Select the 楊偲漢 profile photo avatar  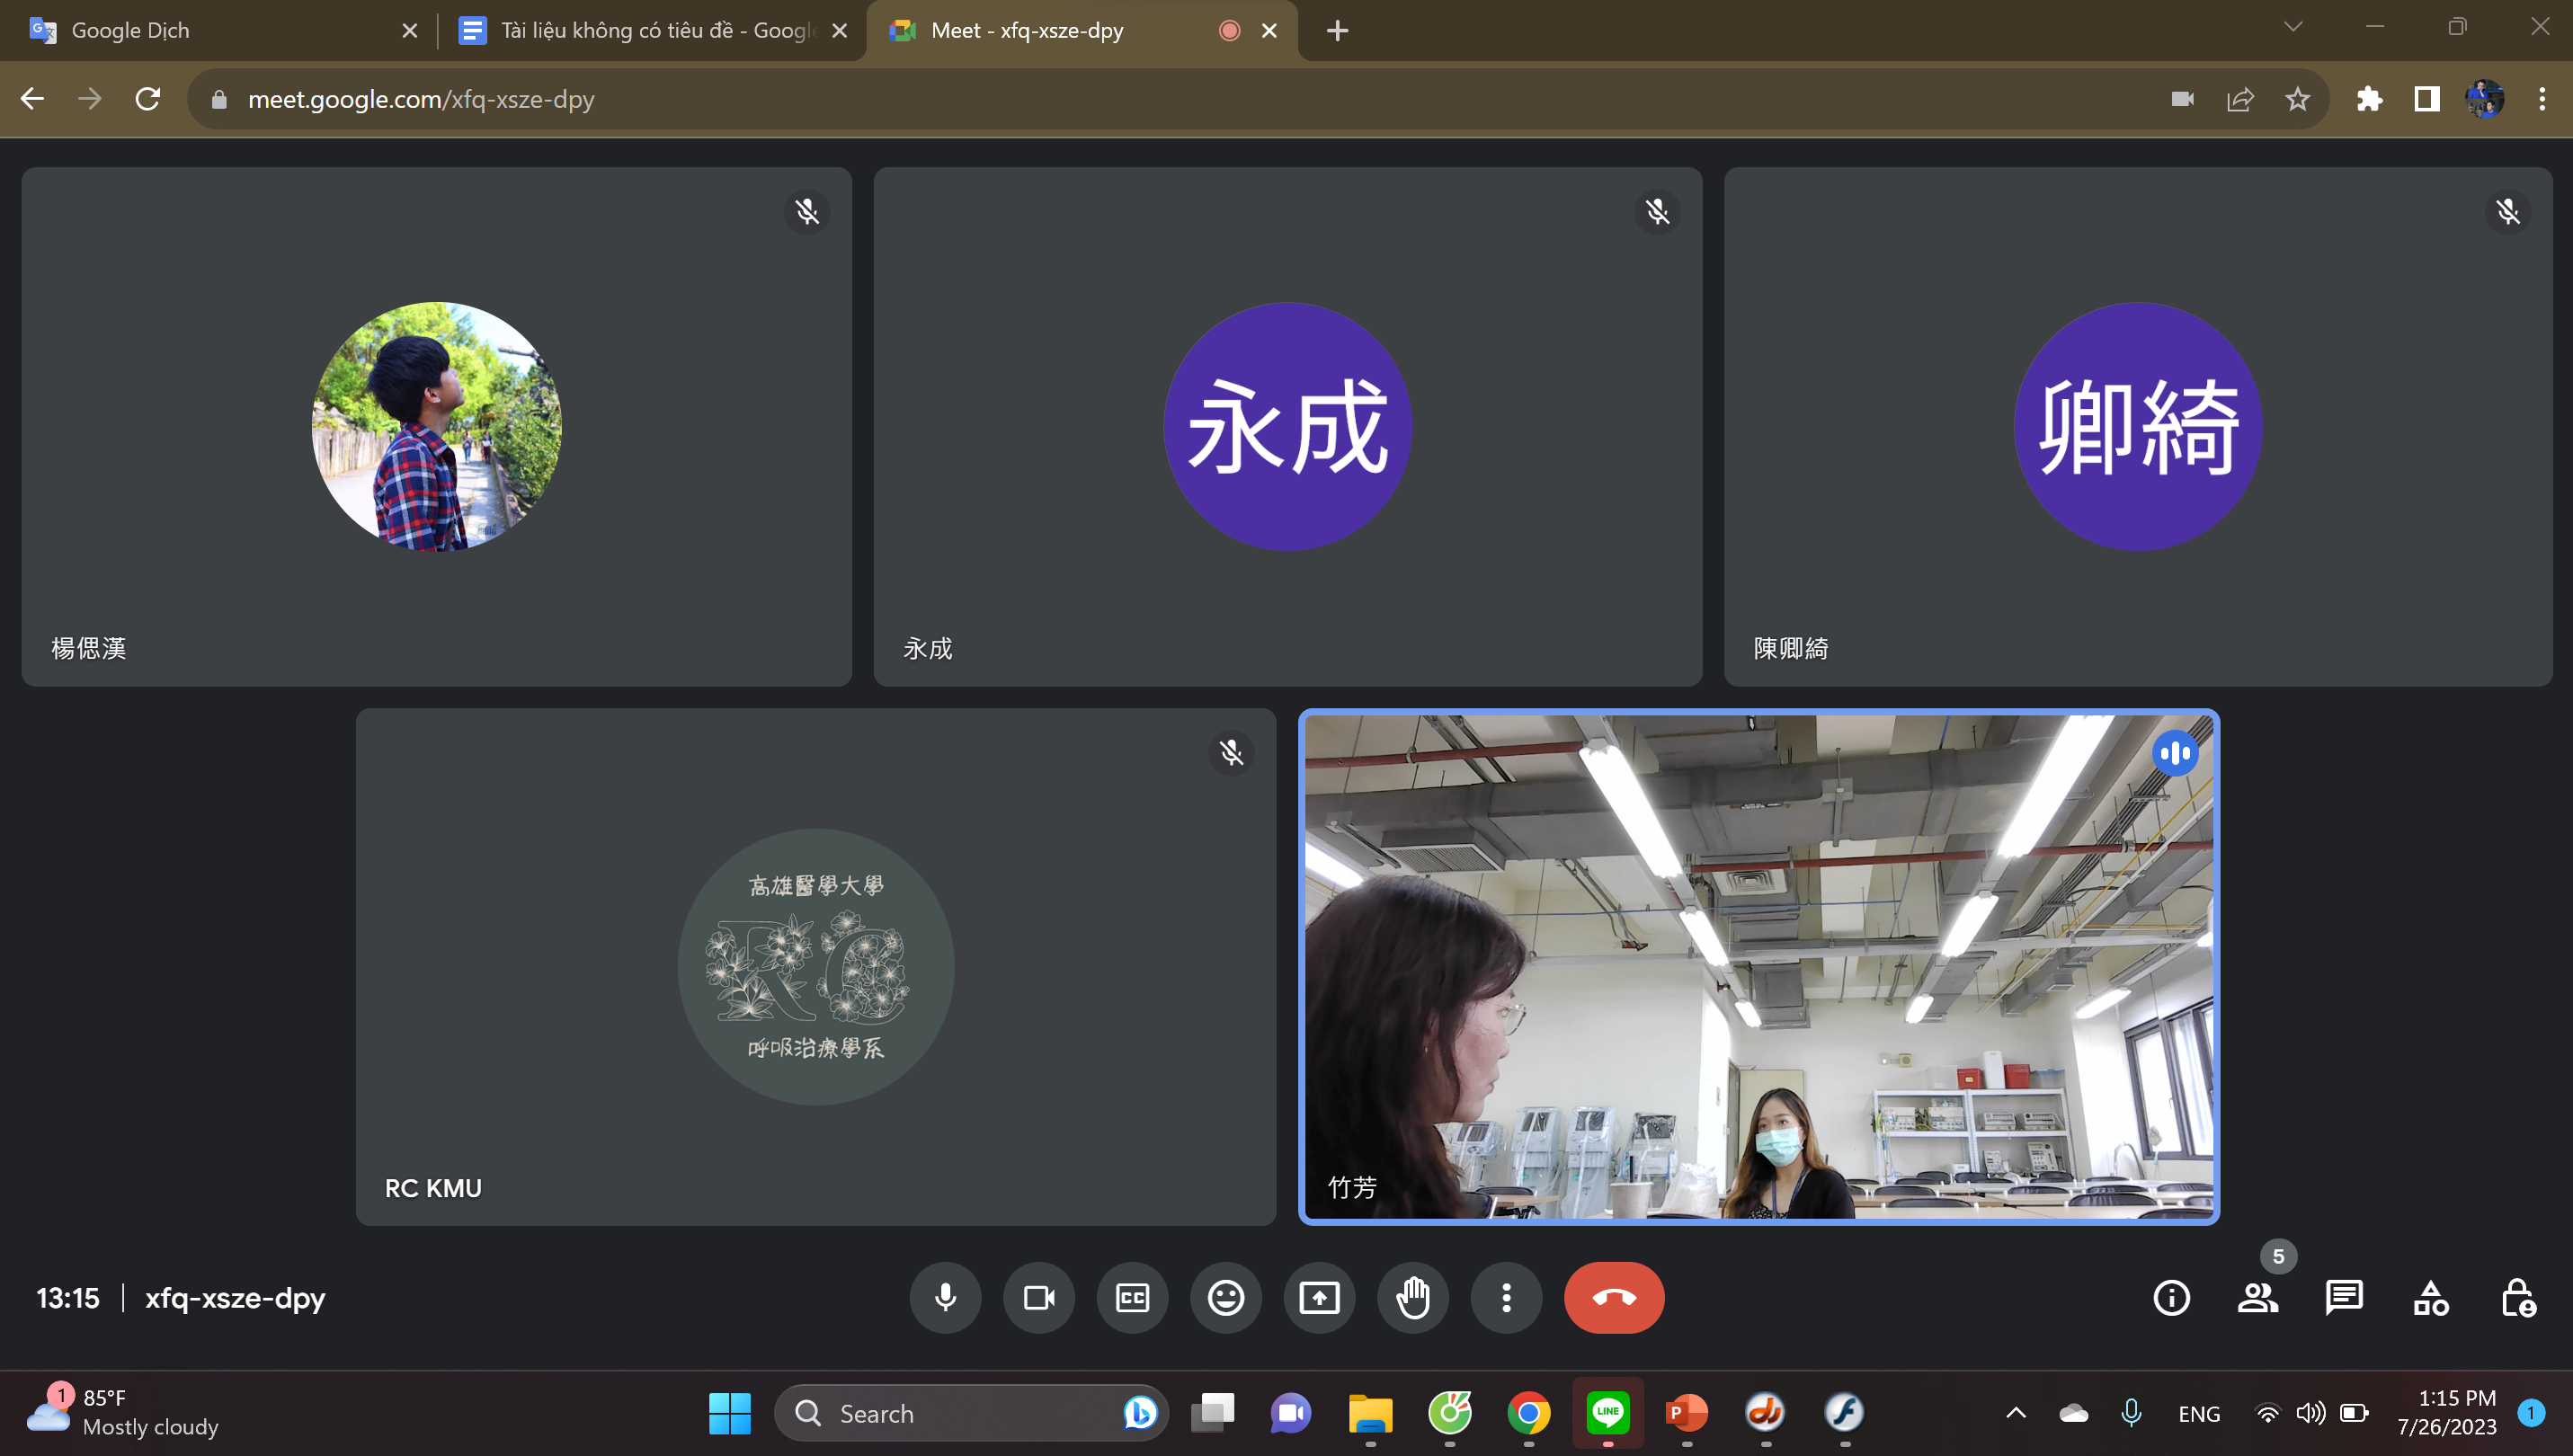tap(437, 426)
